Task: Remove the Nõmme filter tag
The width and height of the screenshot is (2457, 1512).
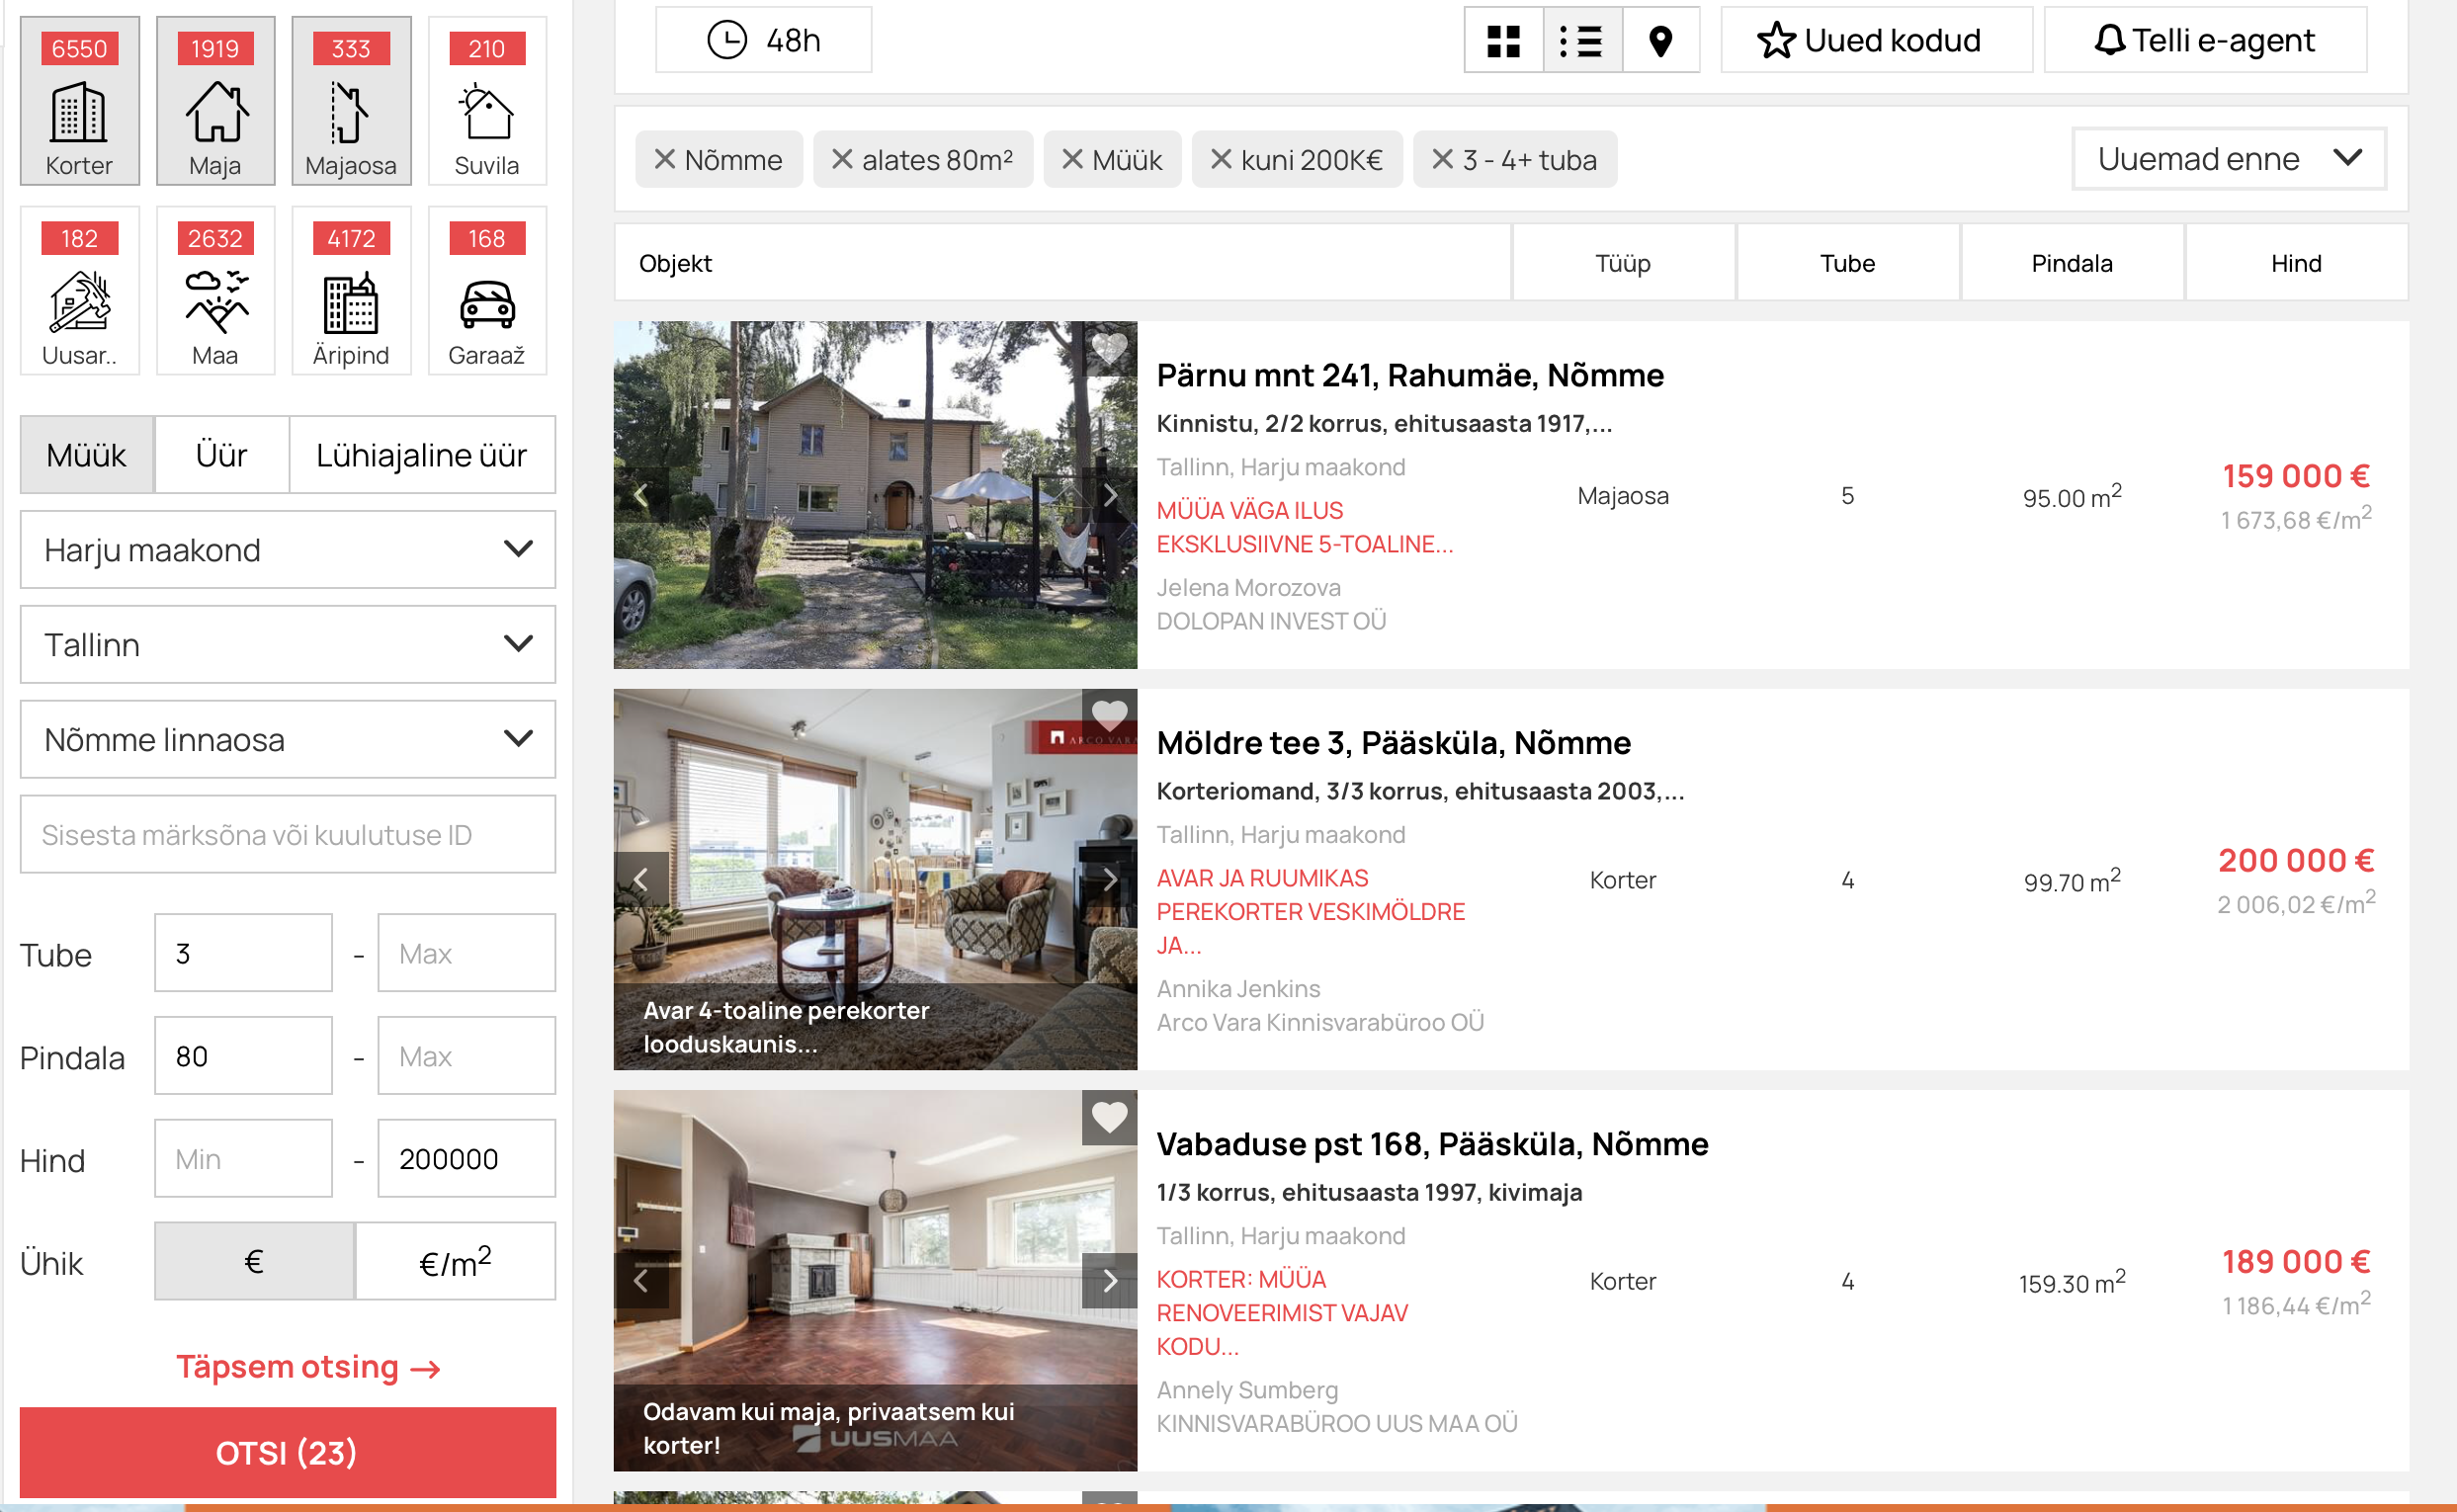Action: (x=665, y=159)
